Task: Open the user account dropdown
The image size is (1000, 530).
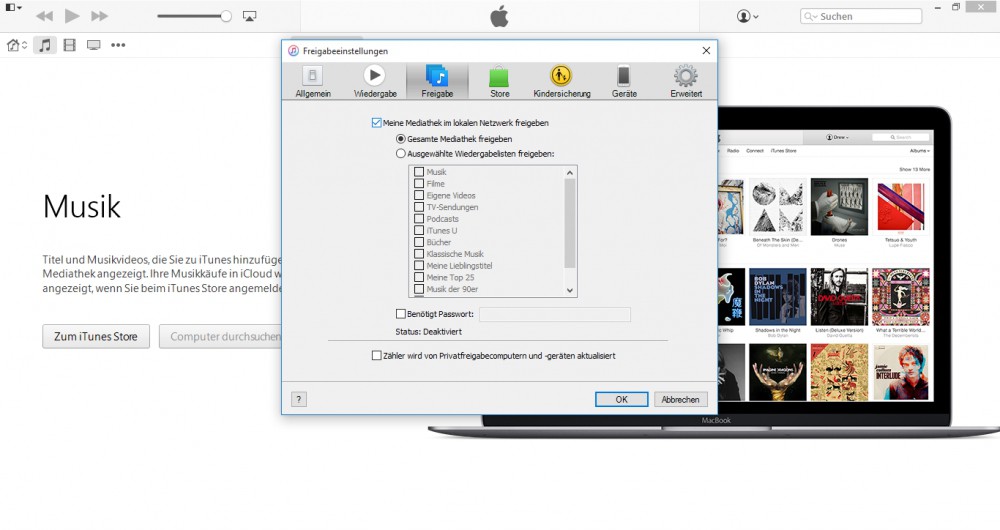Action: point(747,17)
